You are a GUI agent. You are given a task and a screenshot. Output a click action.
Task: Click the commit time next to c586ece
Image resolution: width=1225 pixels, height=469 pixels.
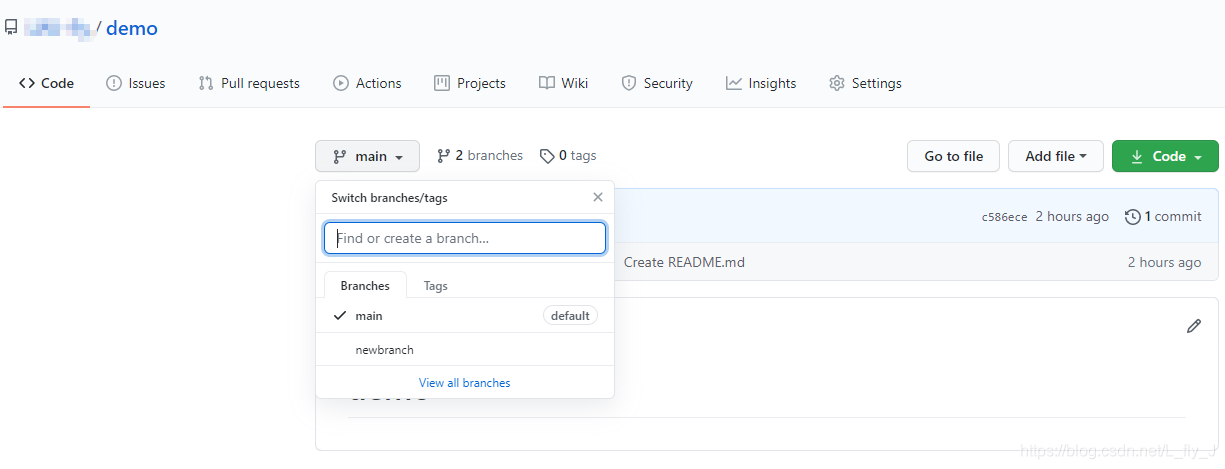point(1072,216)
